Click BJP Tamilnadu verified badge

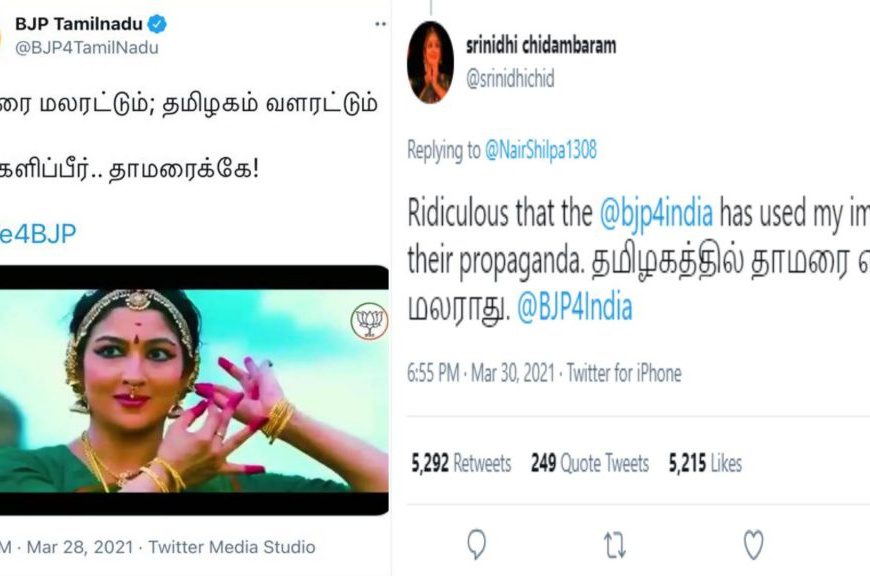click(157, 24)
